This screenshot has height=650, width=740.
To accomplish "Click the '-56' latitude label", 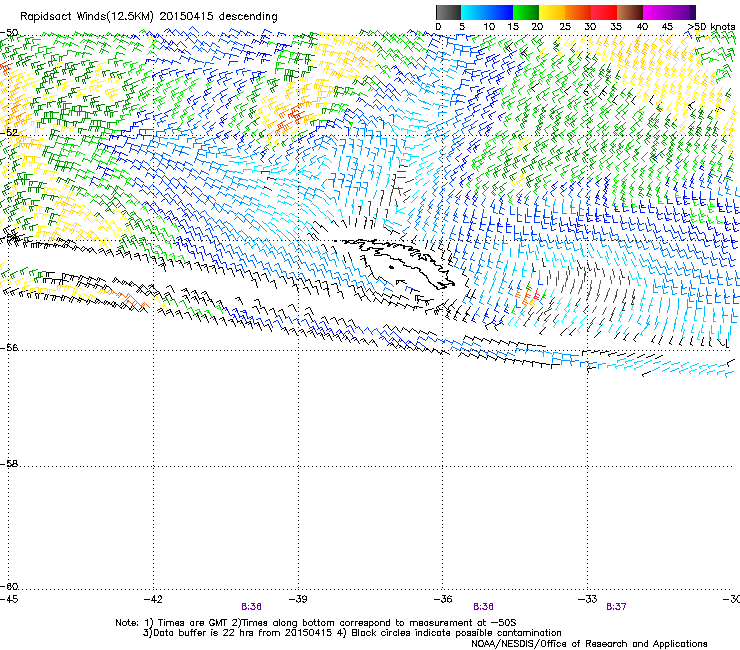I will [x=9, y=347].
